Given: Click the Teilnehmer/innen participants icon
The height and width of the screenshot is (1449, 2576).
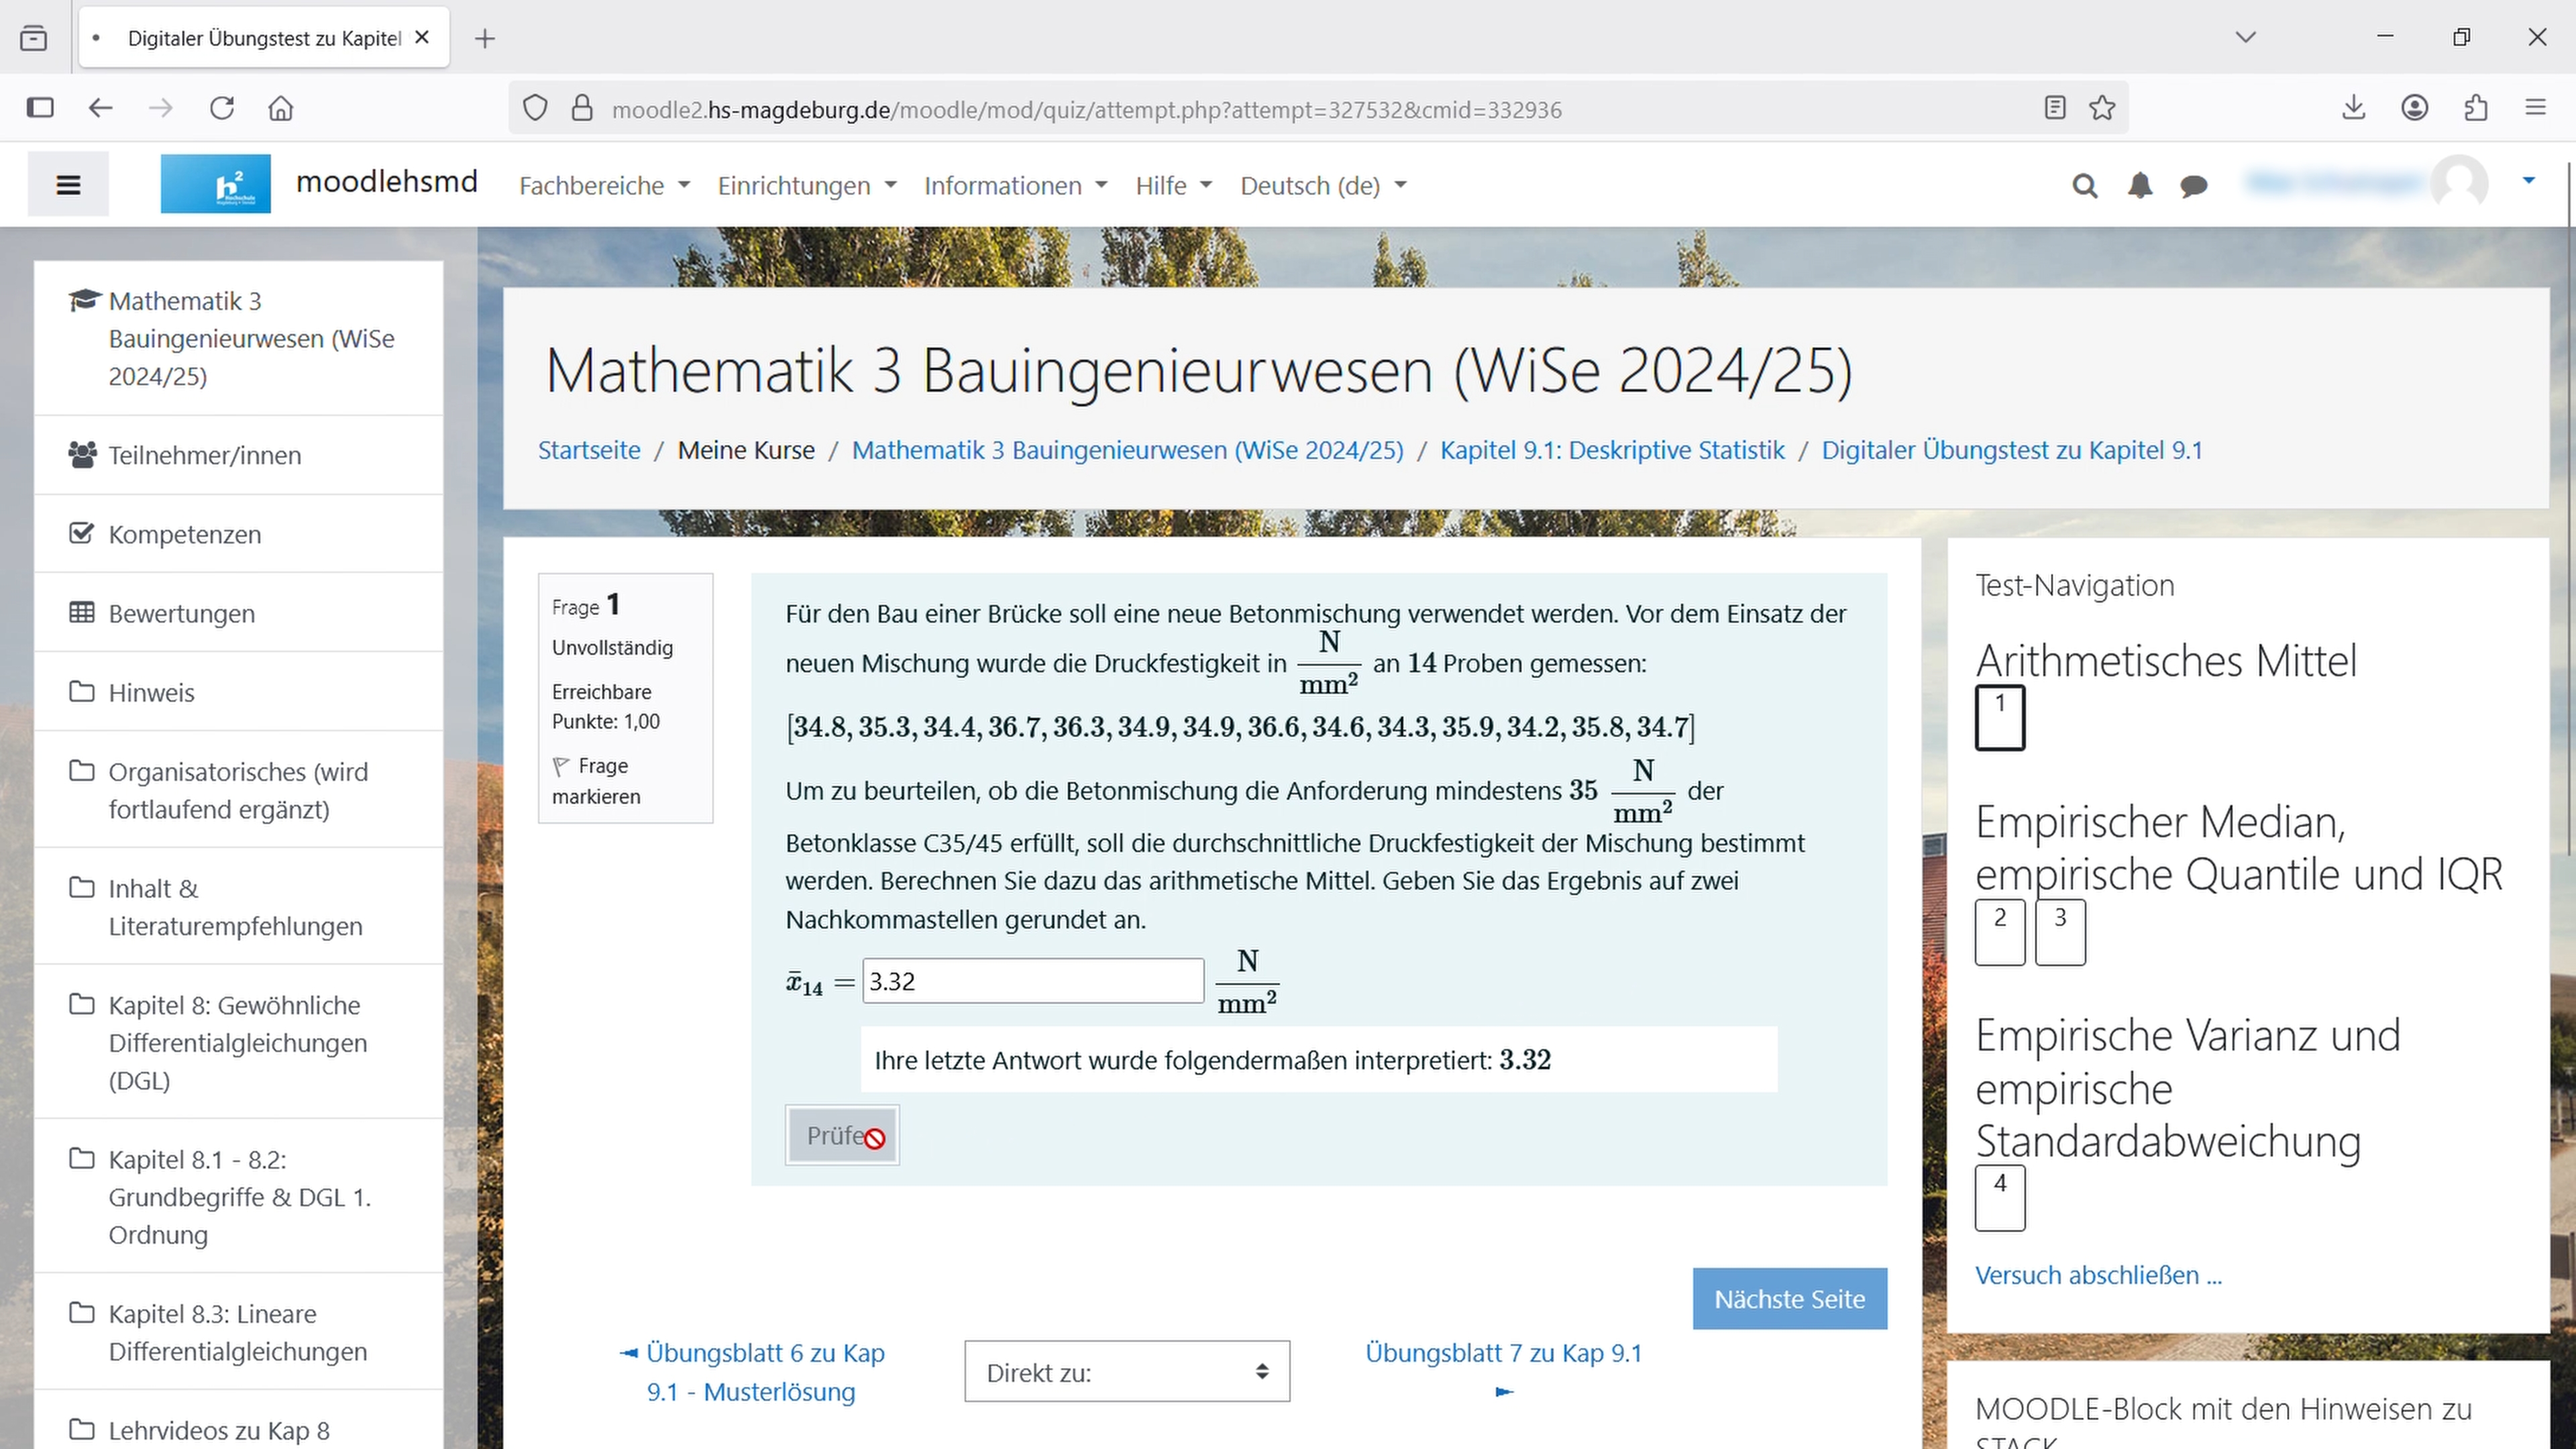Looking at the screenshot, I should (81, 454).
